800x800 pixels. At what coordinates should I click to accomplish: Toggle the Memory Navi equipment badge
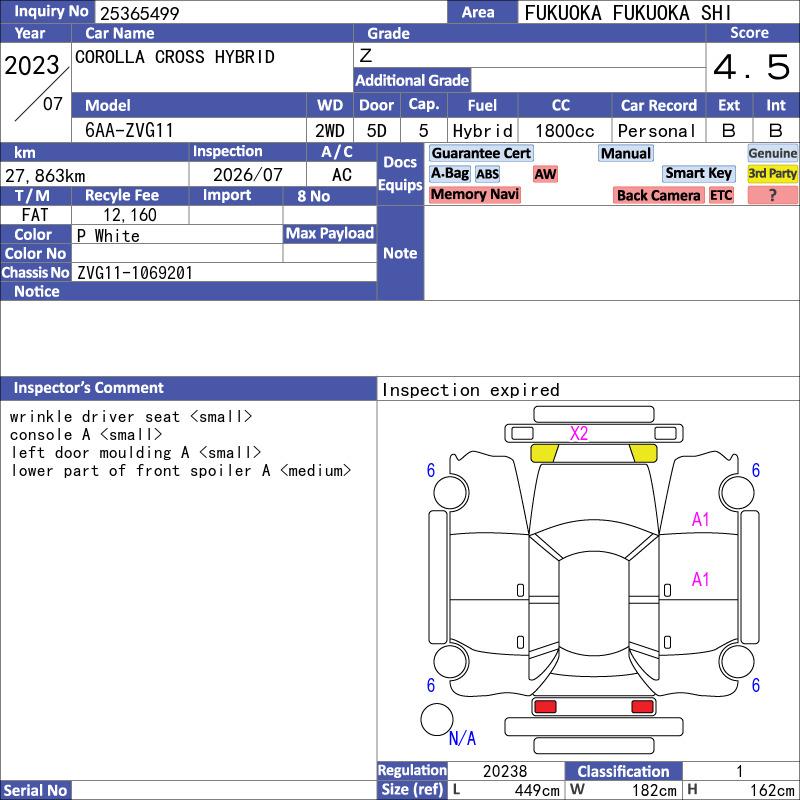pyautogui.click(x=474, y=195)
